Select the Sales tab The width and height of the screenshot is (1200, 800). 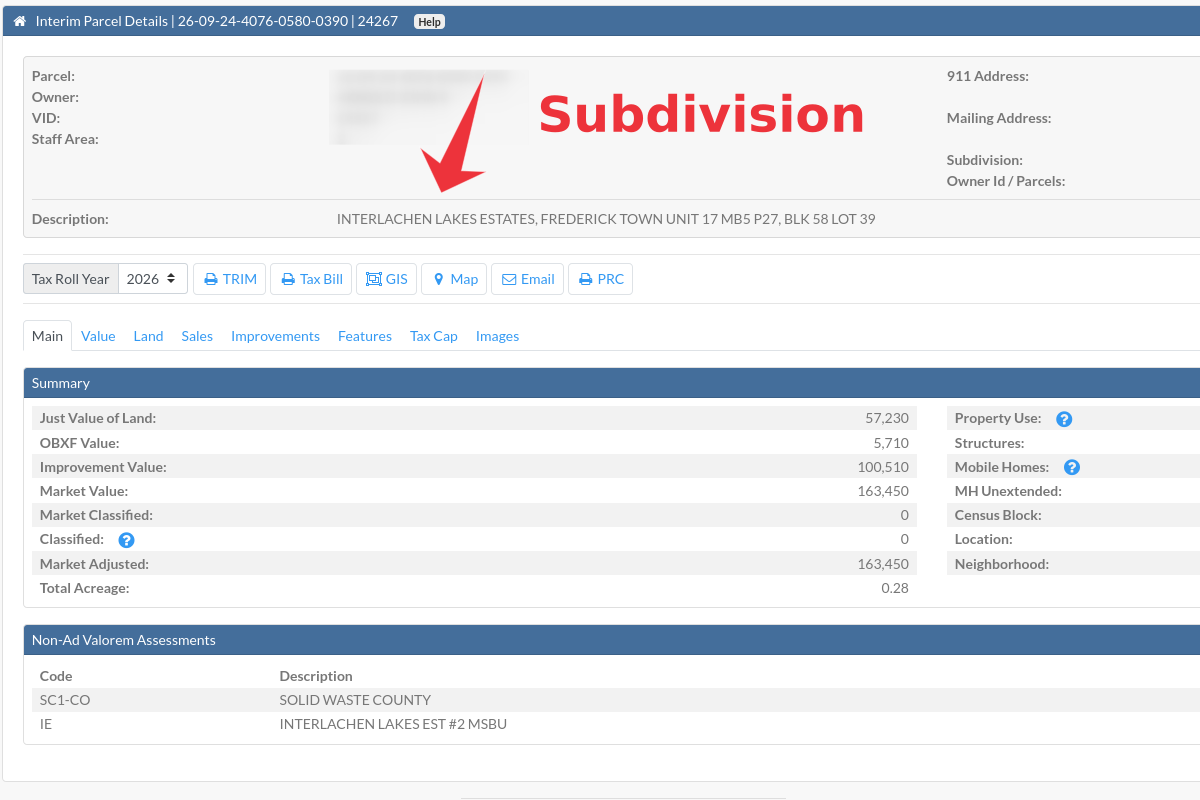pyautogui.click(x=197, y=336)
